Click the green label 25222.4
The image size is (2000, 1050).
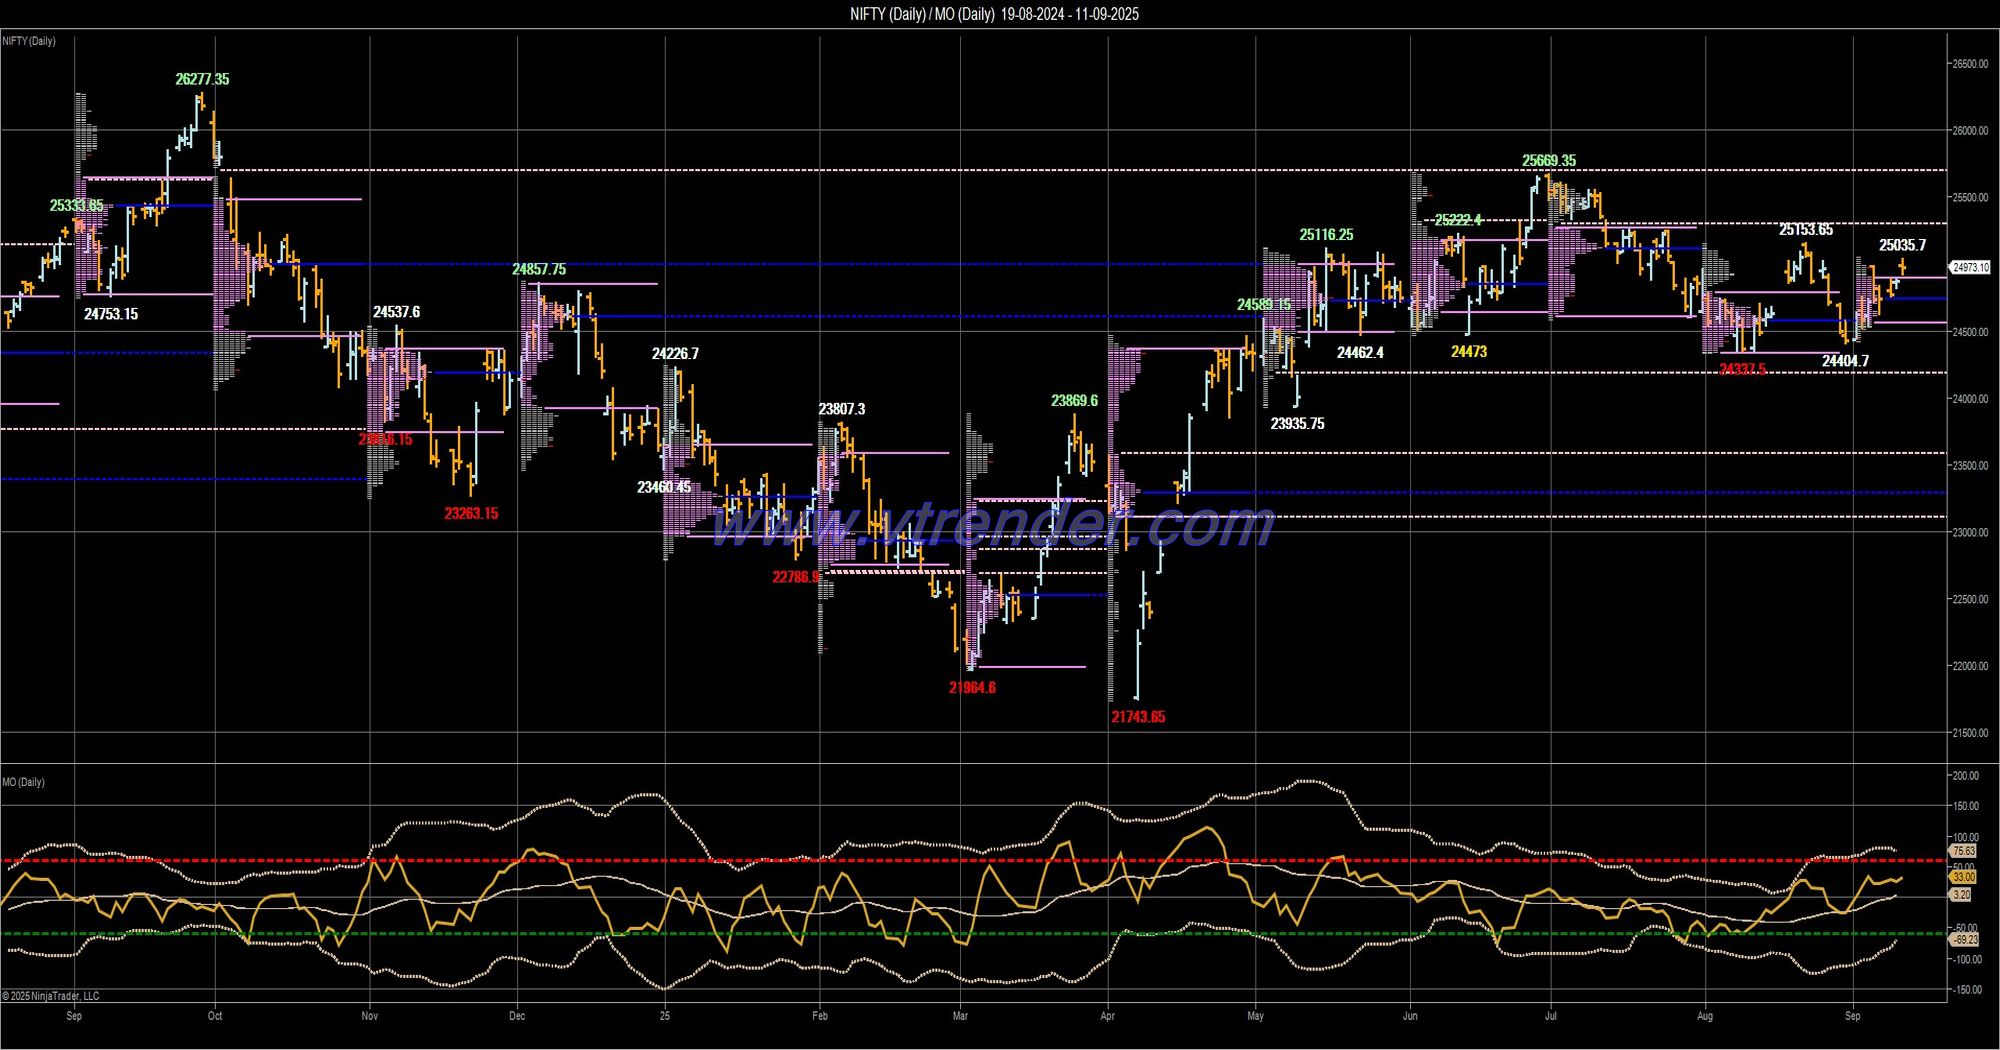[1458, 220]
